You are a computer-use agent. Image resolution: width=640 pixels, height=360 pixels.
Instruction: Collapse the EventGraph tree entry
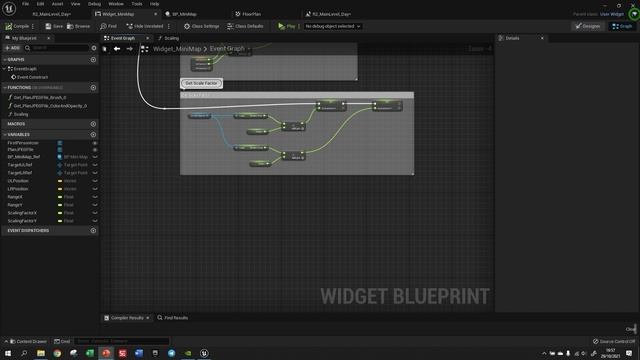(4, 69)
